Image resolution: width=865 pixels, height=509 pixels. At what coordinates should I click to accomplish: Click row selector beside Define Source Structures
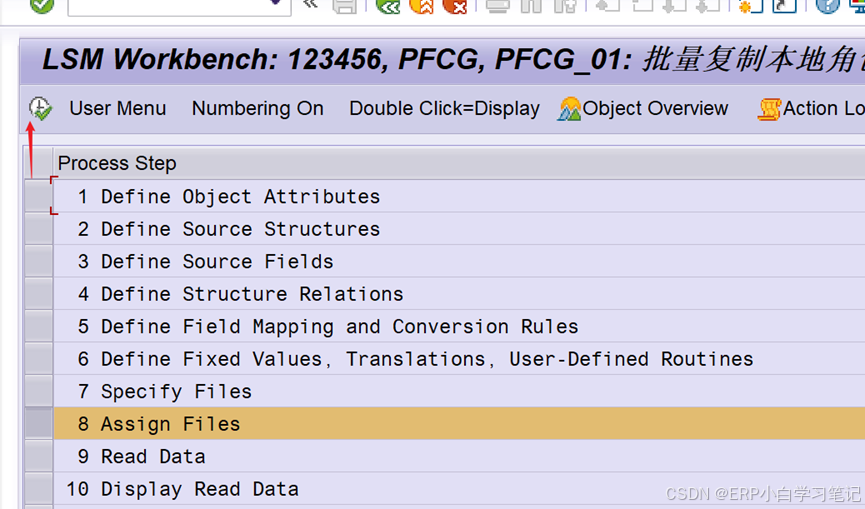click(x=39, y=229)
